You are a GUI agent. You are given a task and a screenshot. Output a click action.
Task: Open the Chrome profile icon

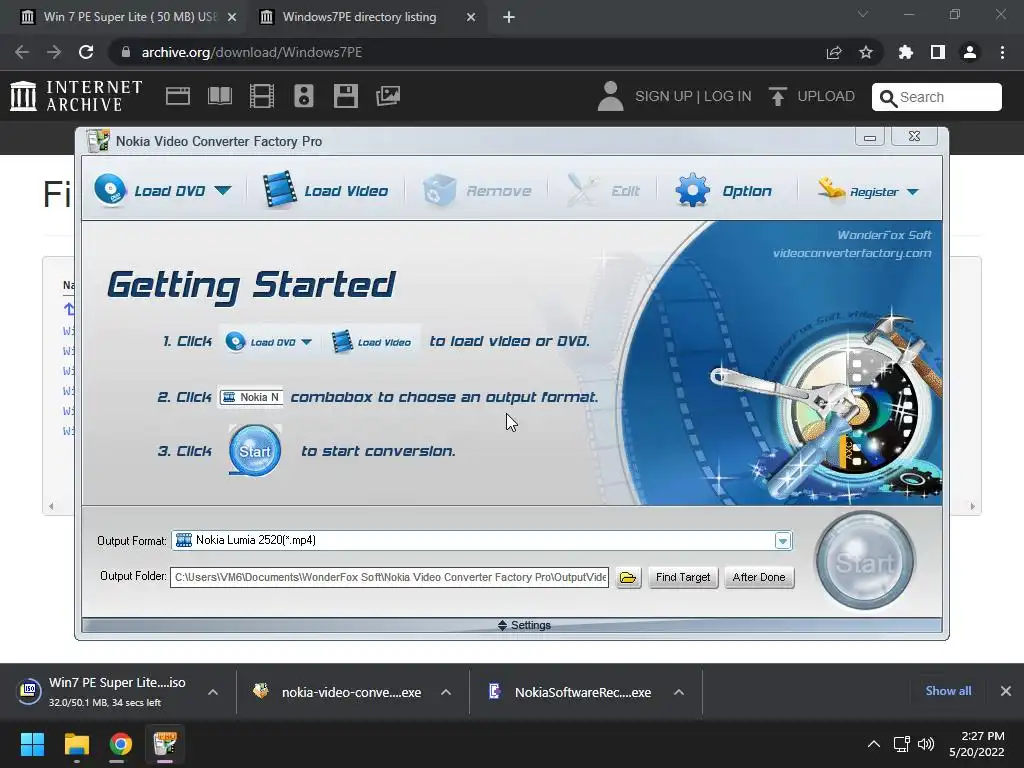(970, 52)
